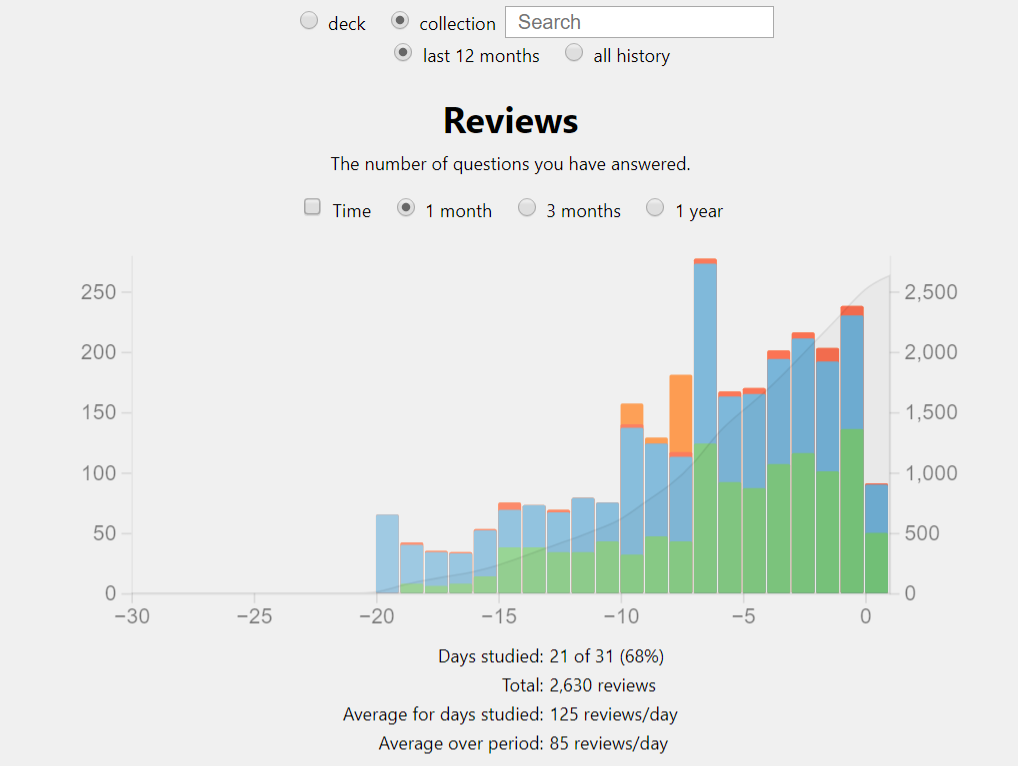Choose the last 12 months option
This screenshot has width=1018, height=766.
[403, 53]
